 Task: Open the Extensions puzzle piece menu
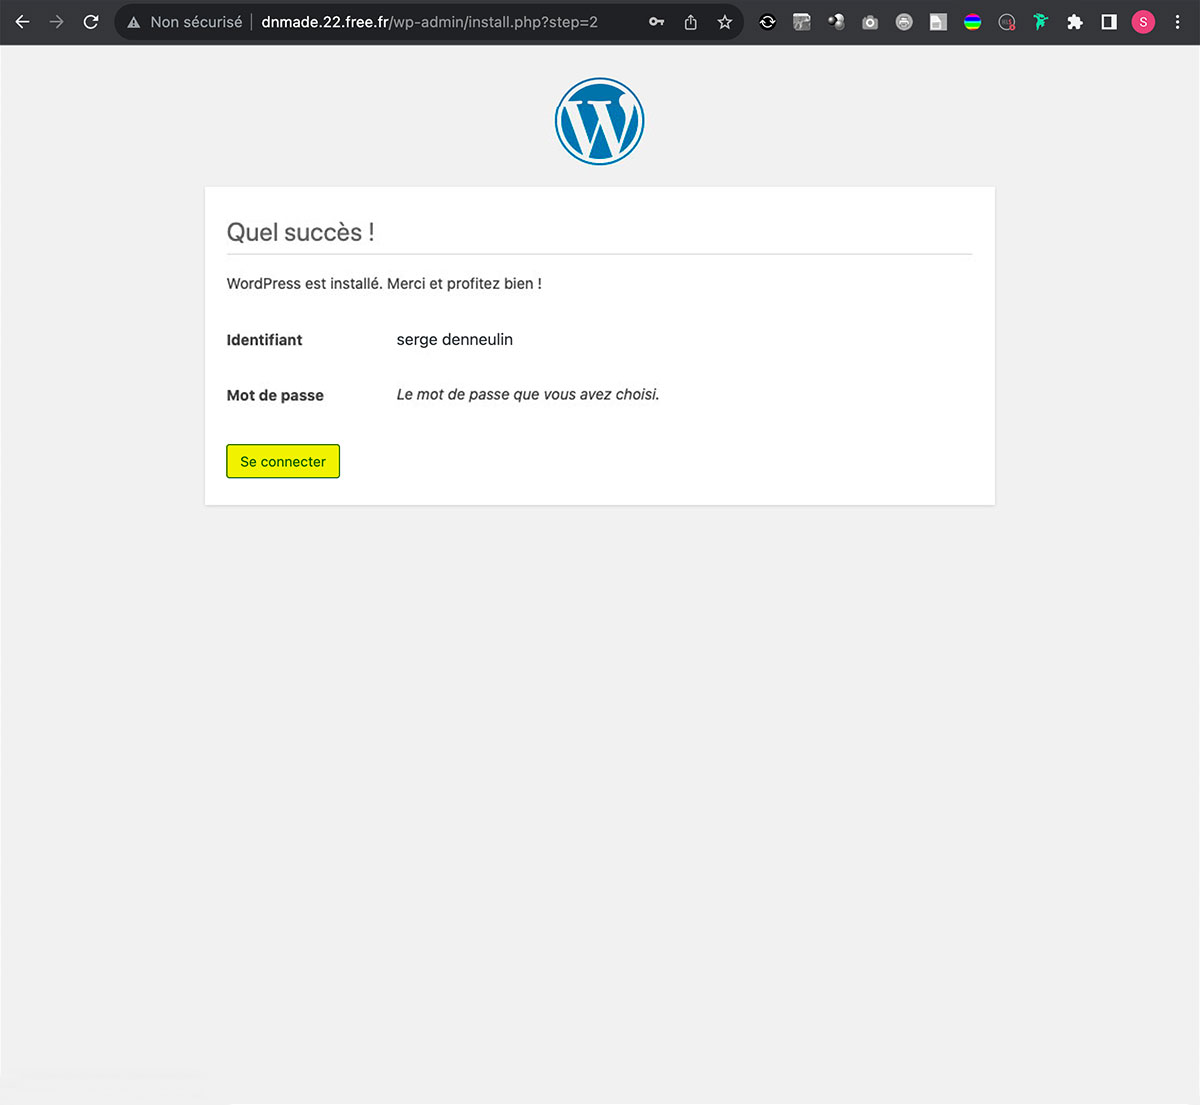tap(1075, 22)
